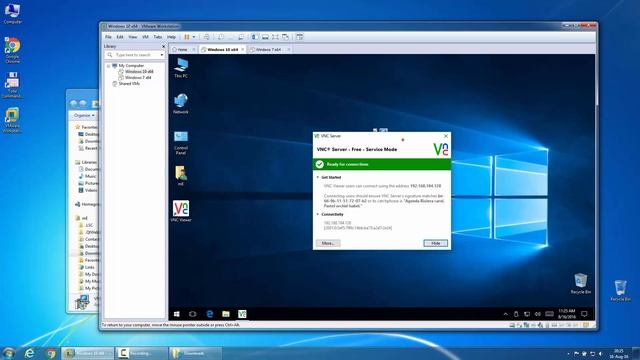Open Computer icon on host desktop
The height and width of the screenshot is (360, 640).
click(12, 13)
